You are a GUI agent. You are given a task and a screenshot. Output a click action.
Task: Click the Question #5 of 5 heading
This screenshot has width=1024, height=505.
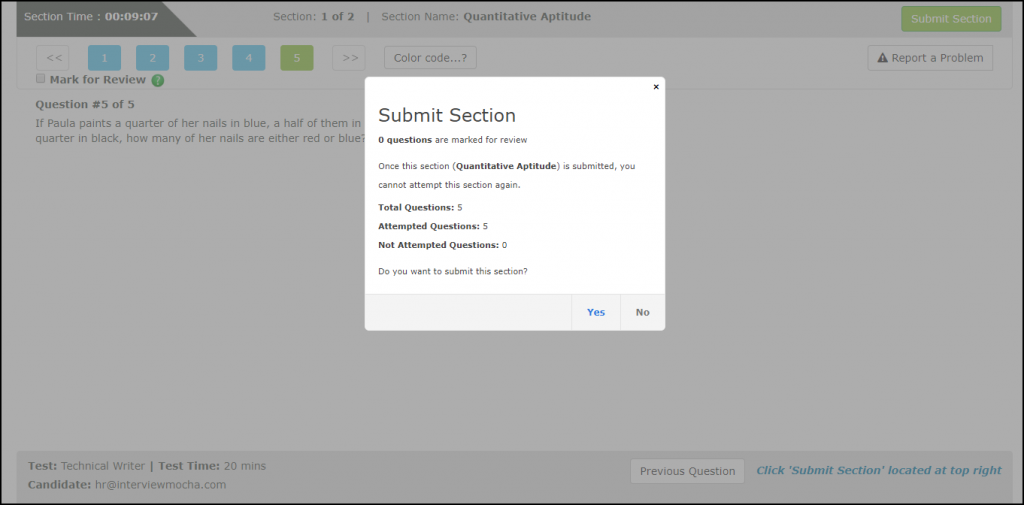coord(85,104)
